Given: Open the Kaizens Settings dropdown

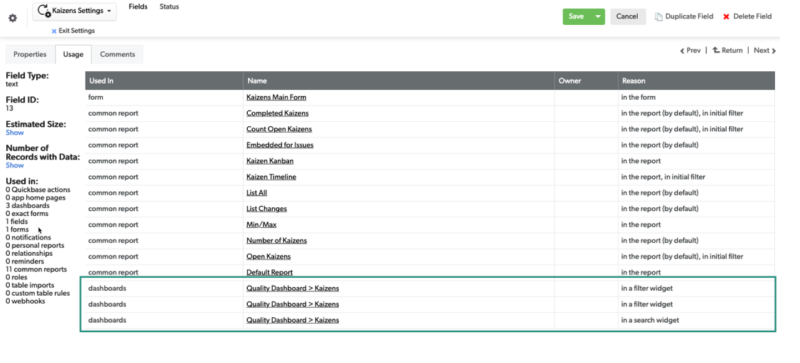Looking at the screenshot, I should click(x=74, y=11).
